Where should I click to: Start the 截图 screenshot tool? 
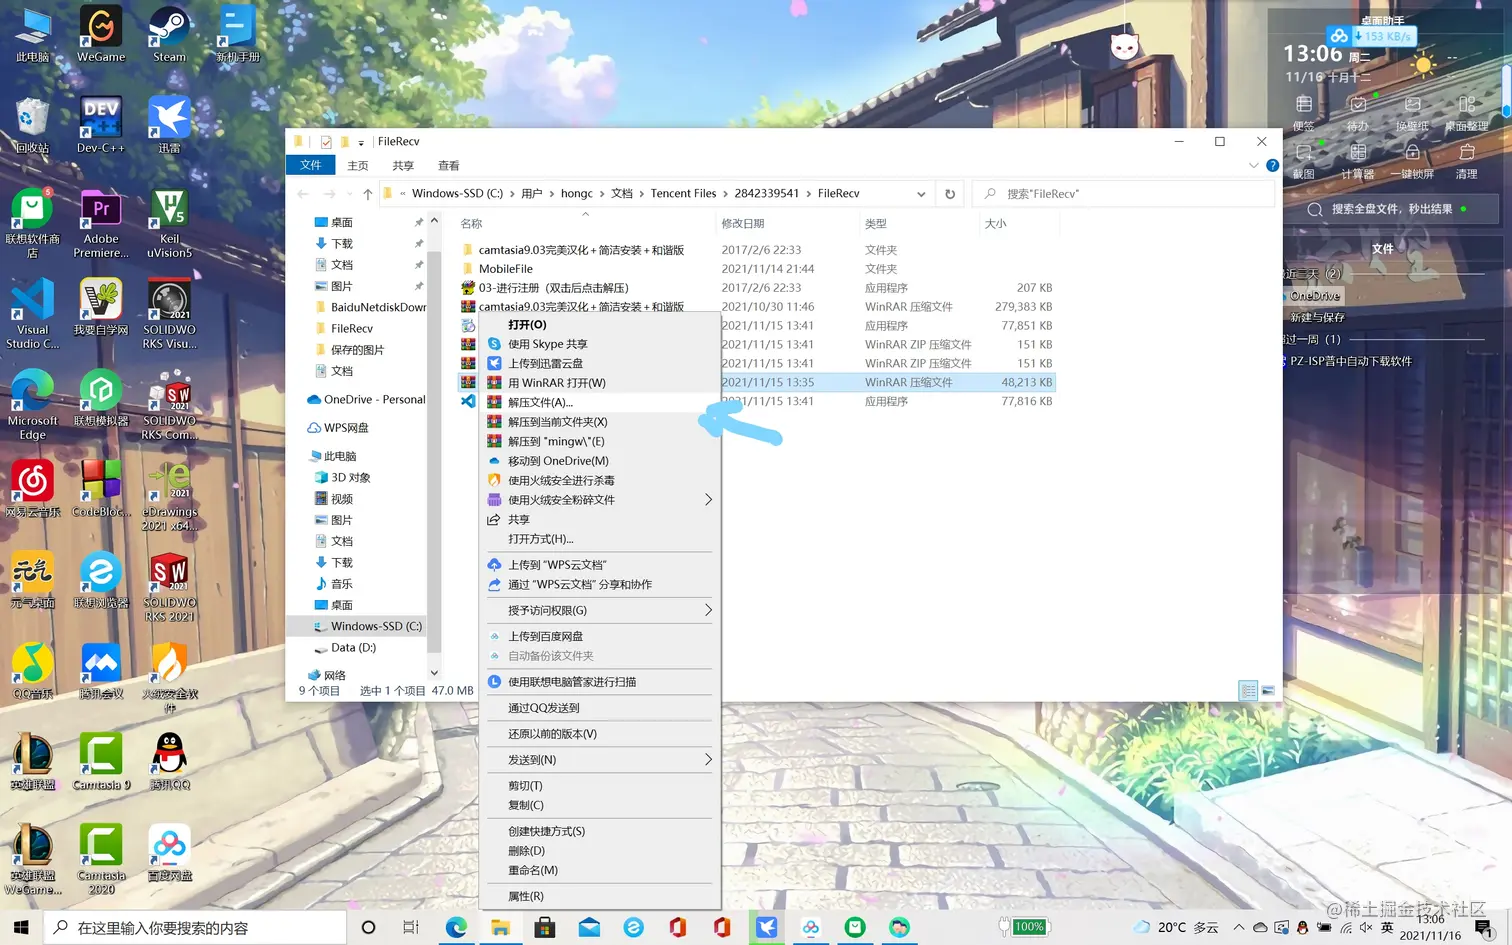(x=1304, y=160)
